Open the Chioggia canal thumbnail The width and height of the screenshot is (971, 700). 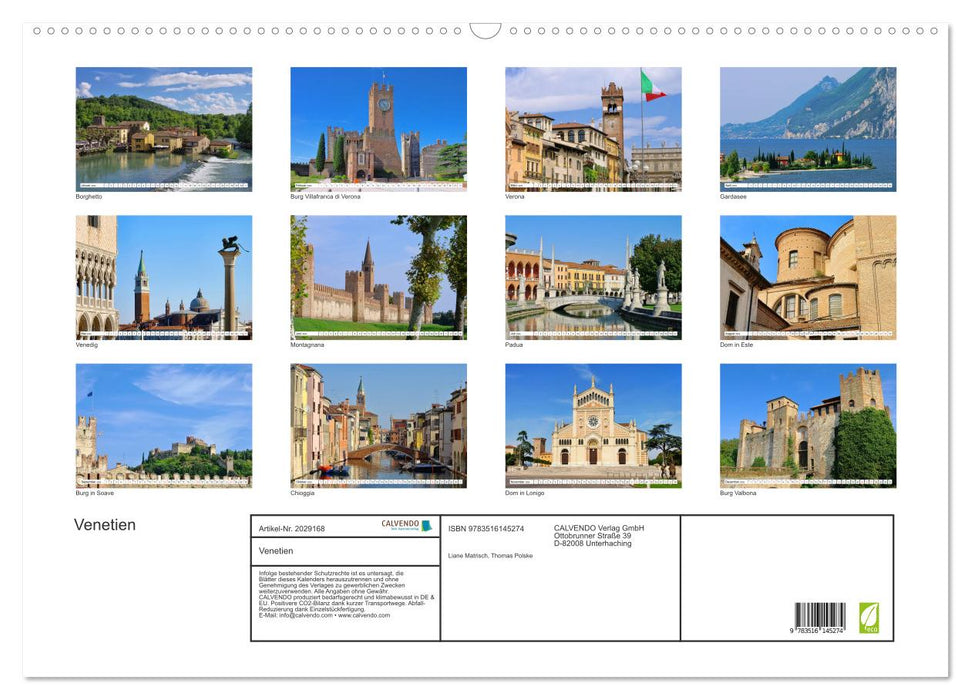378,425
